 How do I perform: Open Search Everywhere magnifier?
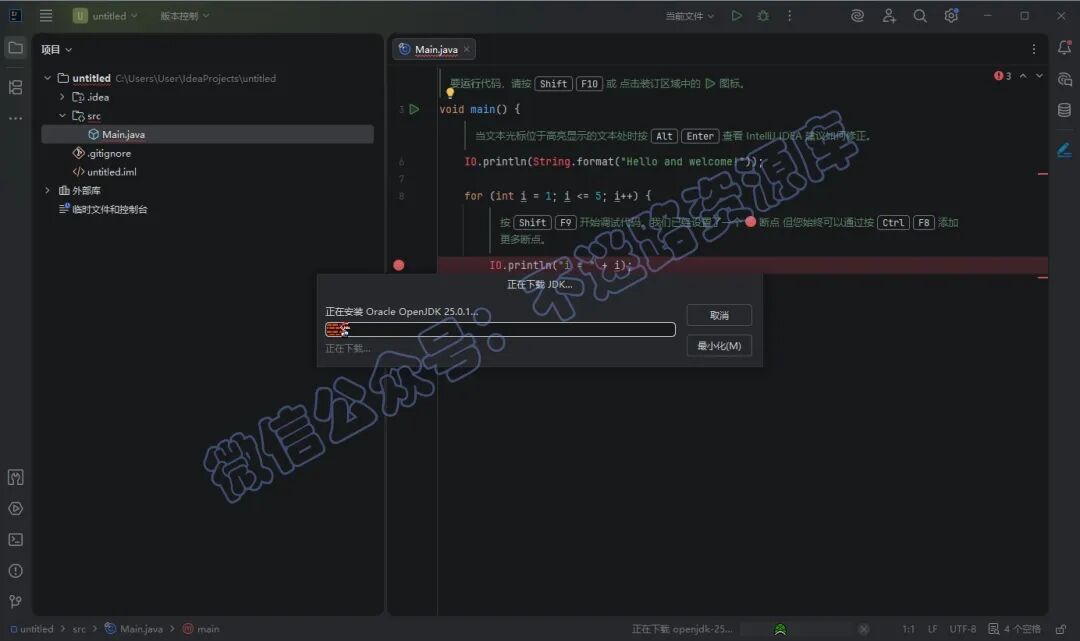point(920,15)
